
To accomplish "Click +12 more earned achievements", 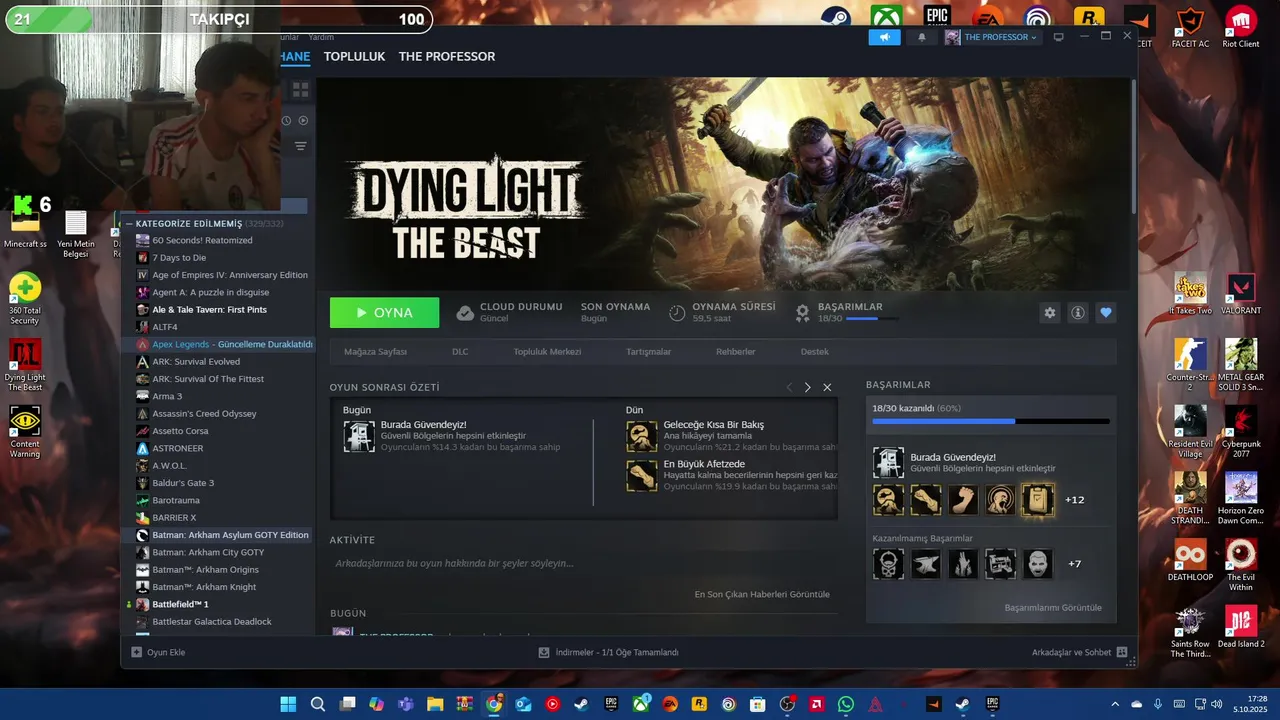I will click(1075, 500).
